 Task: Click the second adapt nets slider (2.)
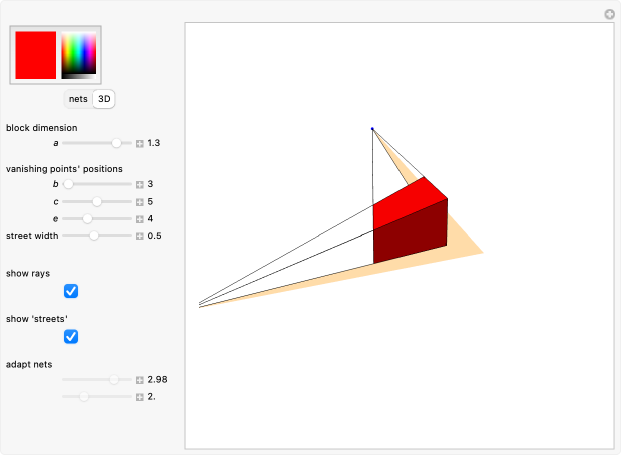97,397
